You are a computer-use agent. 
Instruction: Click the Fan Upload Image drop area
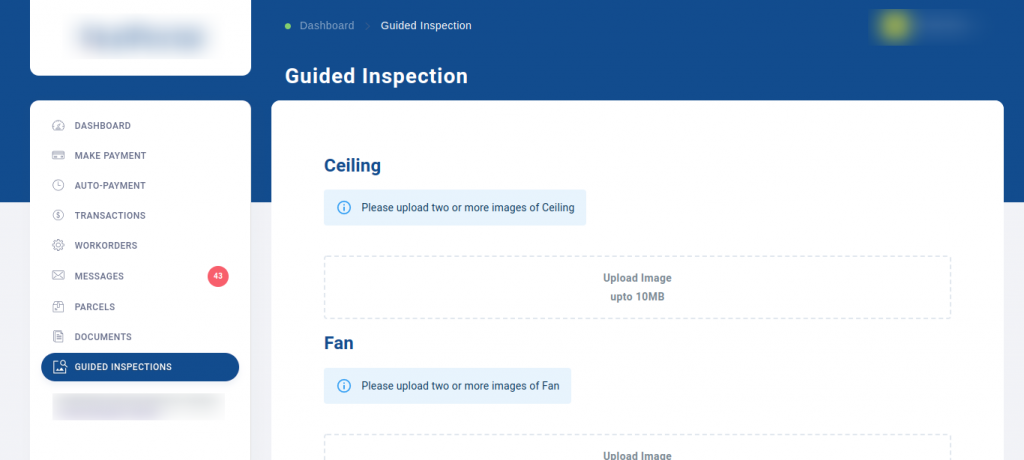637,448
